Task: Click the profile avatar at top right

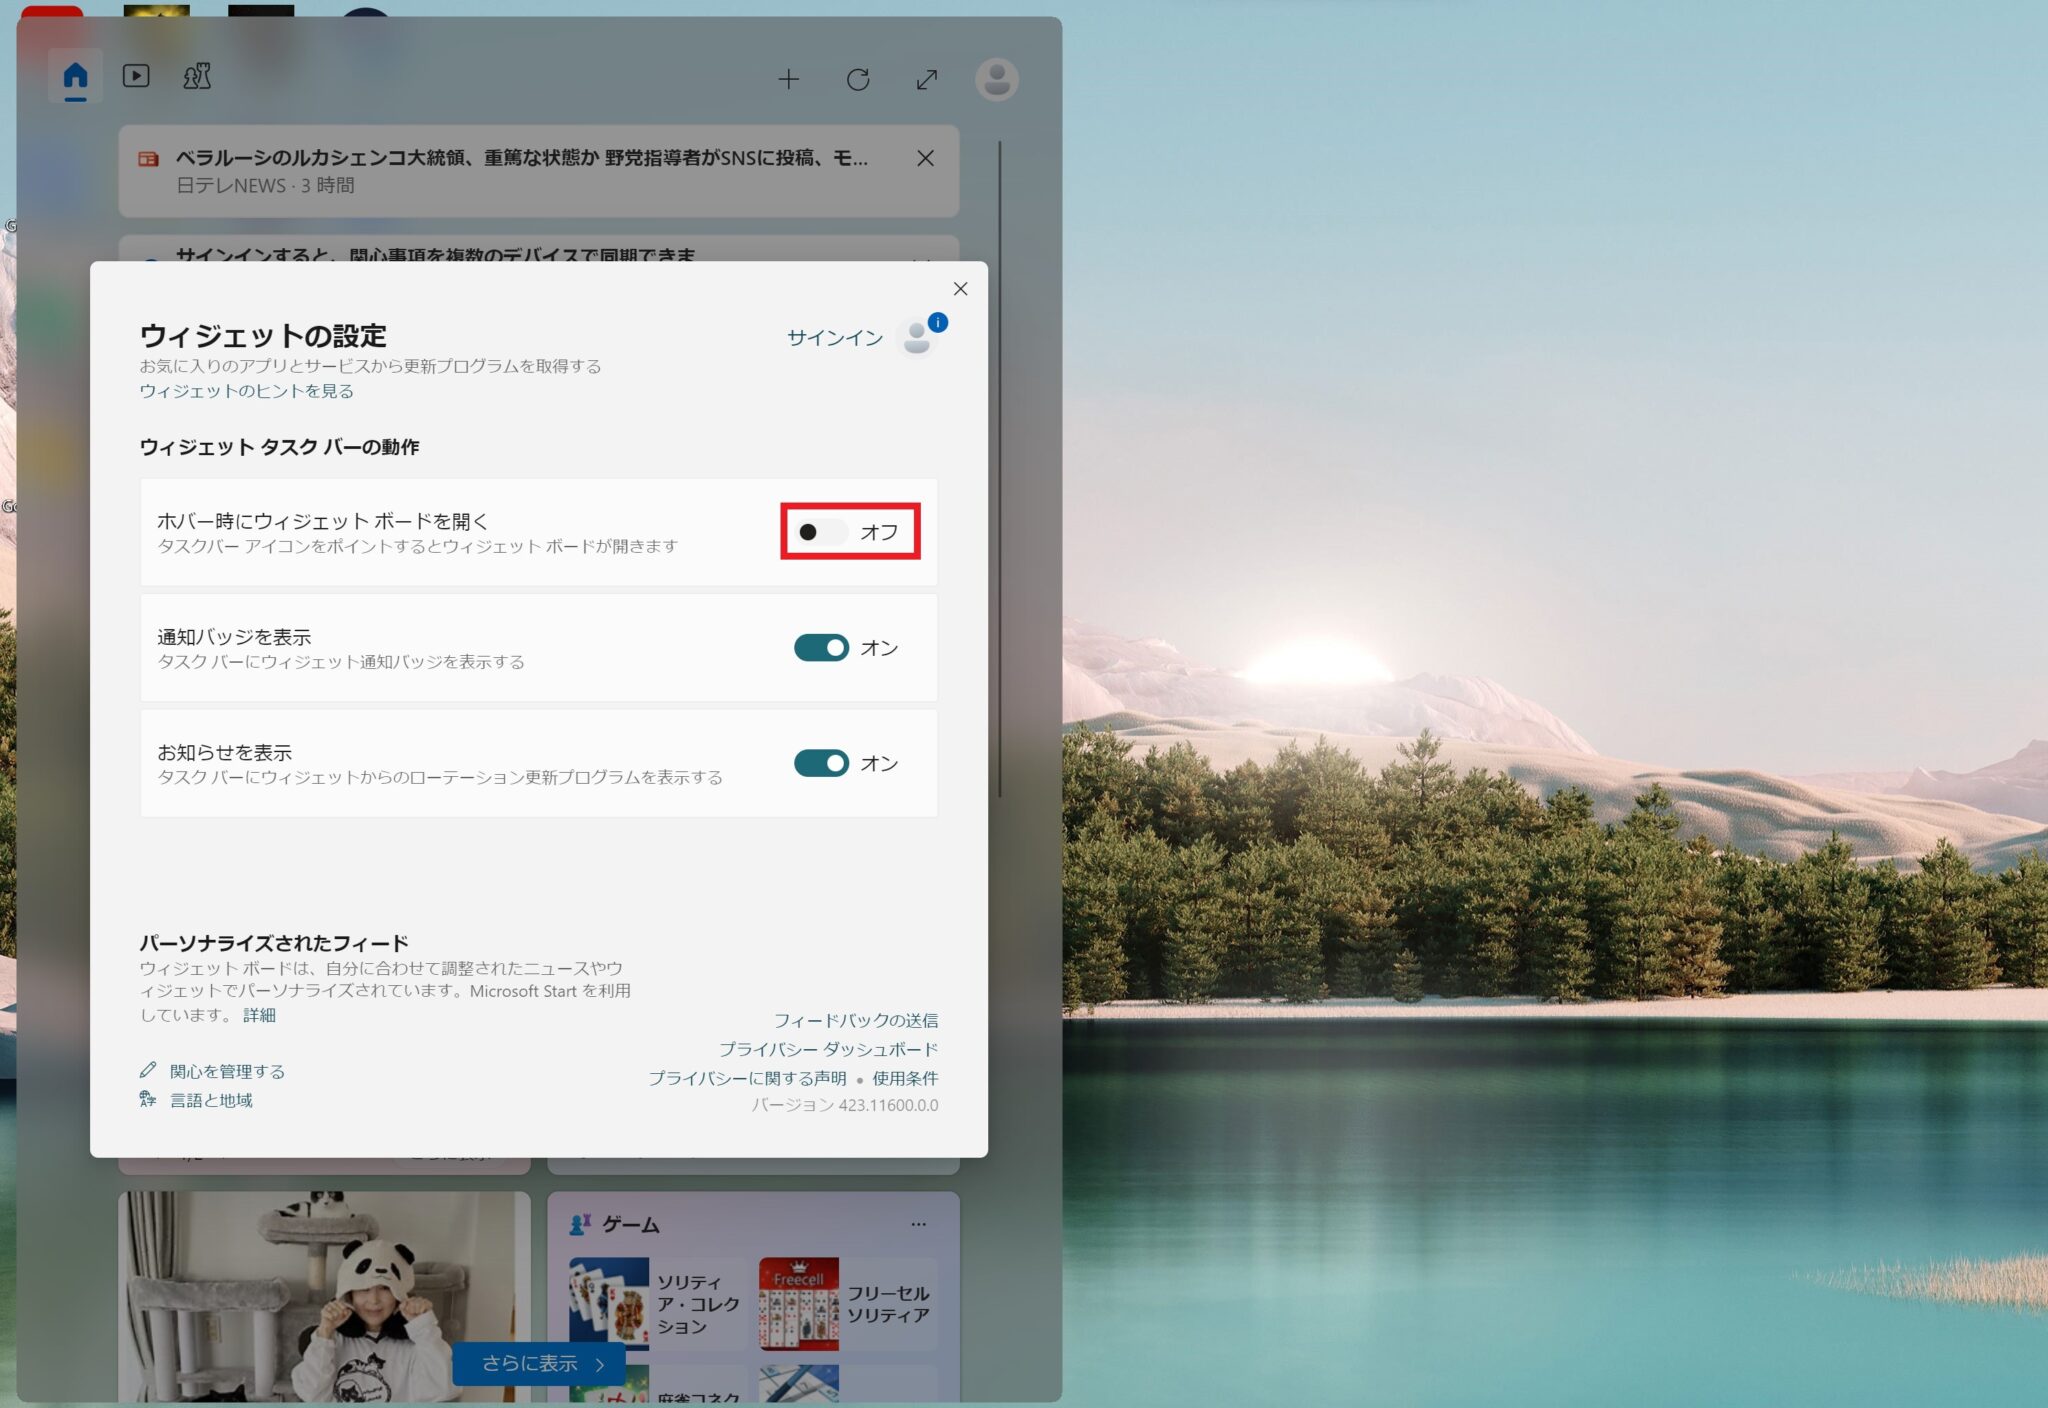Action: (996, 80)
